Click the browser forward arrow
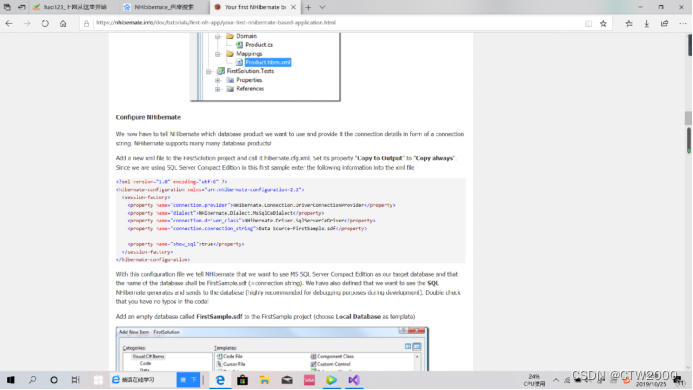693x390 pixels. pyautogui.click(x=27, y=23)
